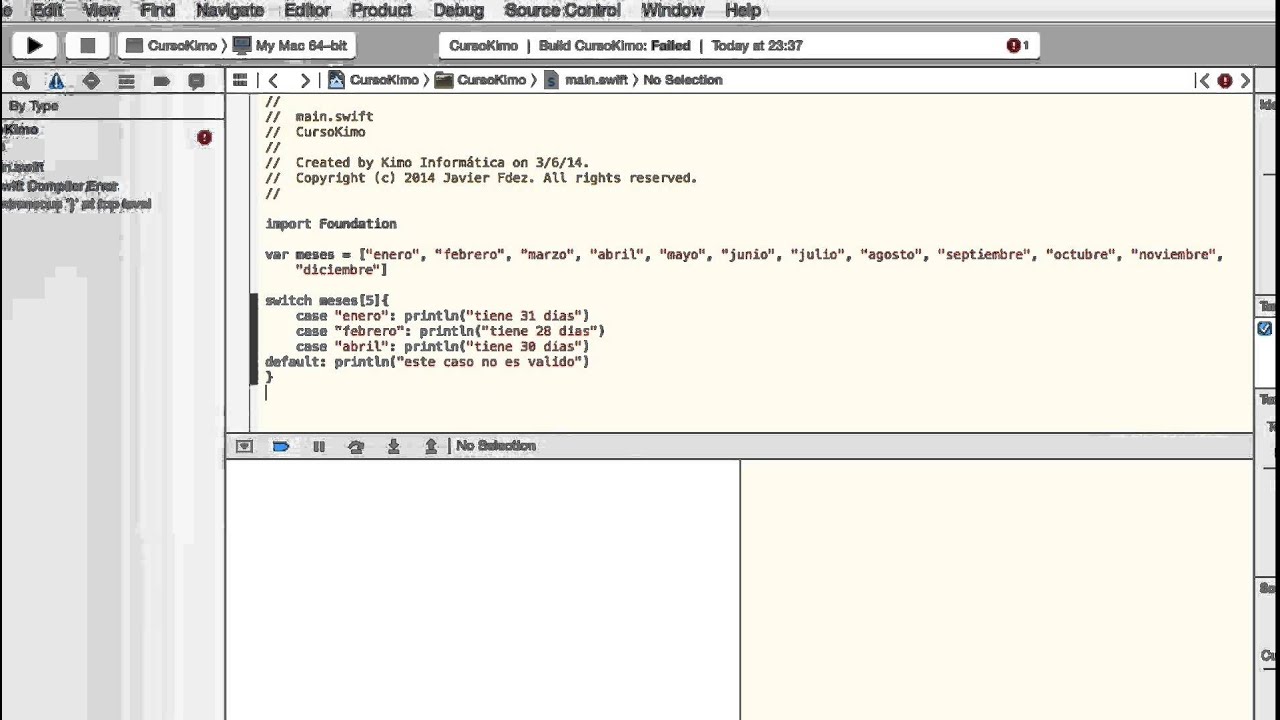Select CursoKimo folder in jump bar
This screenshot has width=1280, height=720.
click(x=481, y=80)
